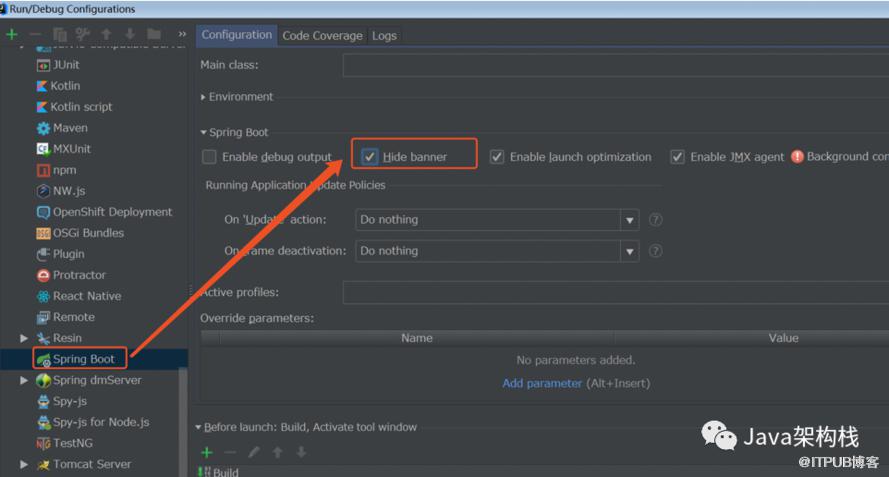Click the Add parameter link
889x477 pixels.
click(x=542, y=383)
